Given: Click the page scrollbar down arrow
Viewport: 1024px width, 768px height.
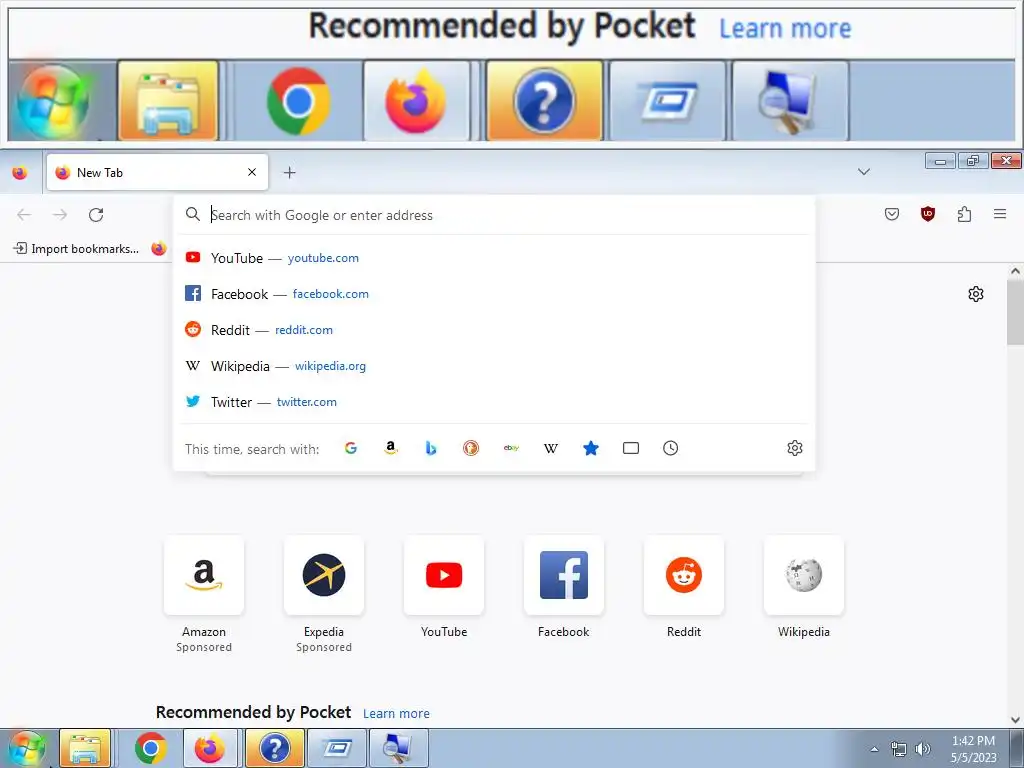Looking at the screenshot, I should 1016,720.
